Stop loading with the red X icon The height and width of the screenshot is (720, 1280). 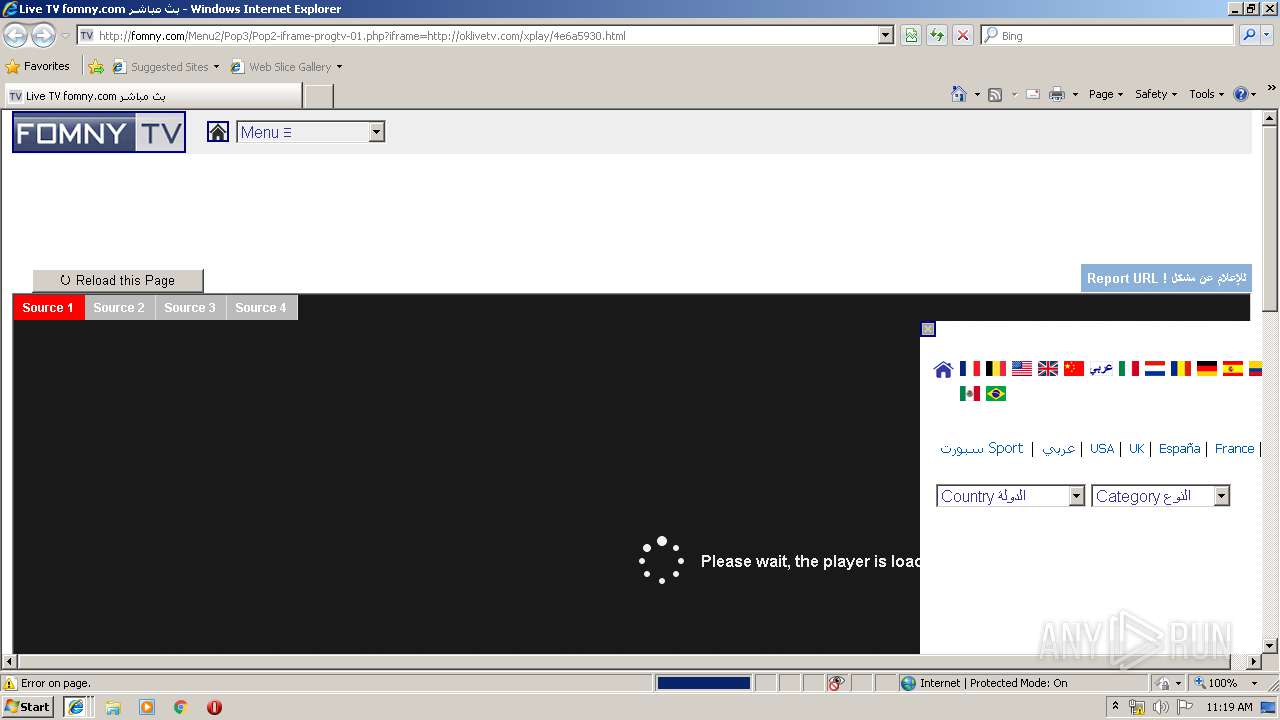963,35
